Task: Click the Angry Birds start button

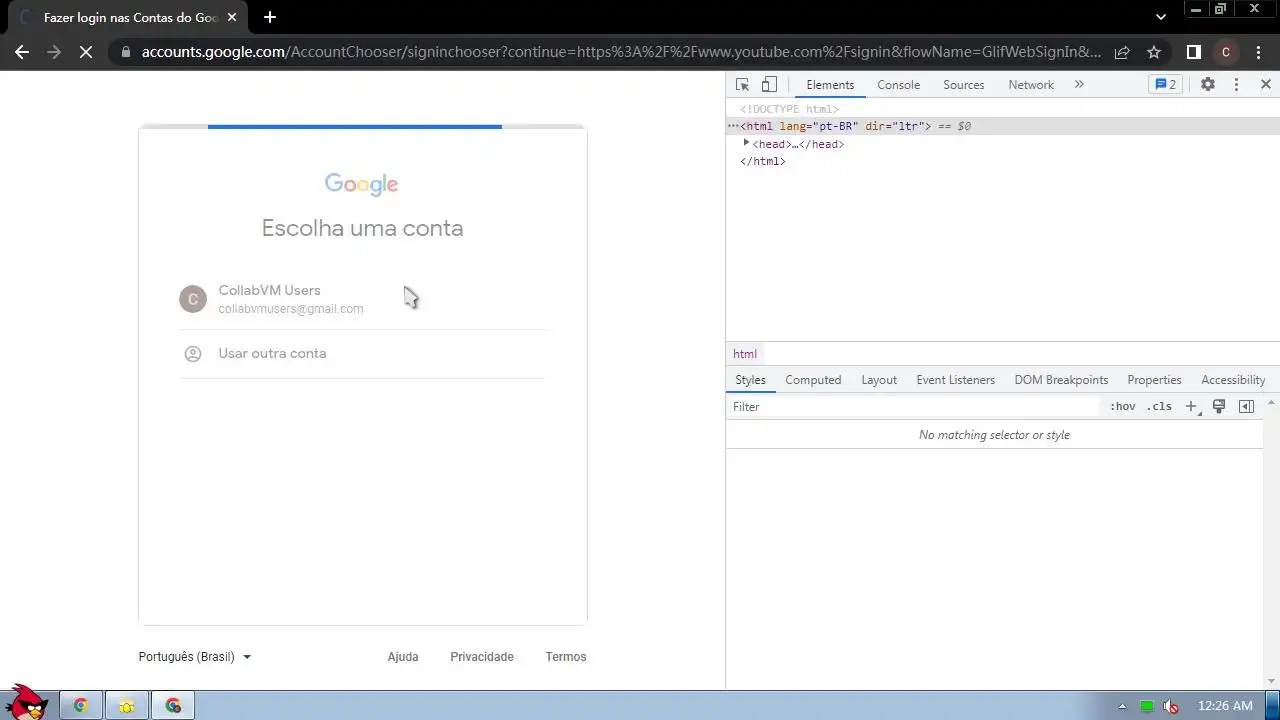Action: pos(27,703)
